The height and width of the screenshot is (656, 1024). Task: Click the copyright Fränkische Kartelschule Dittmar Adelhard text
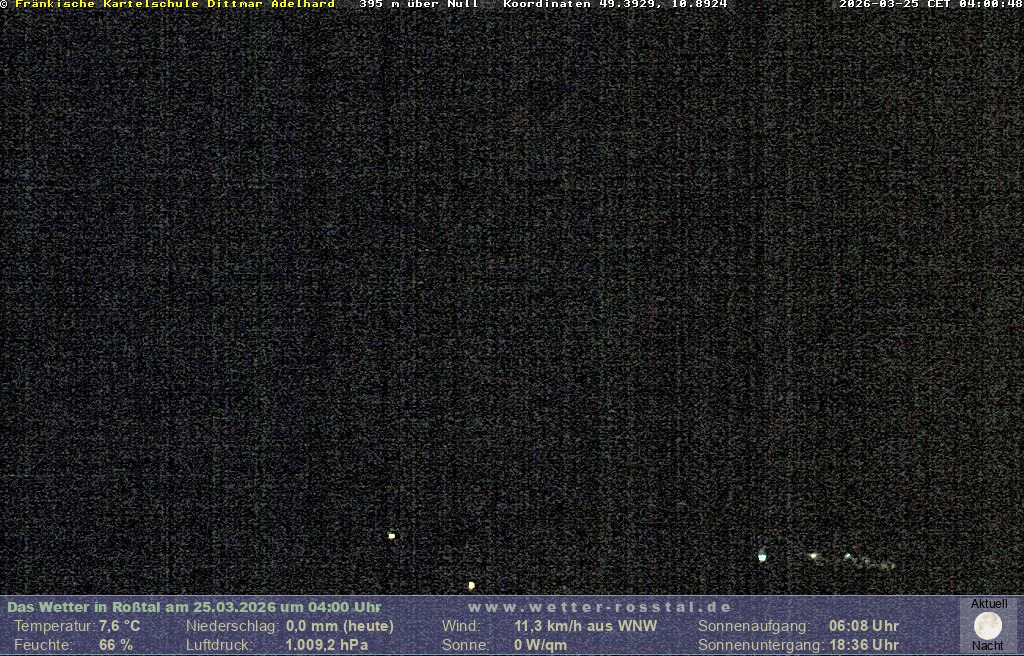pos(168,5)
